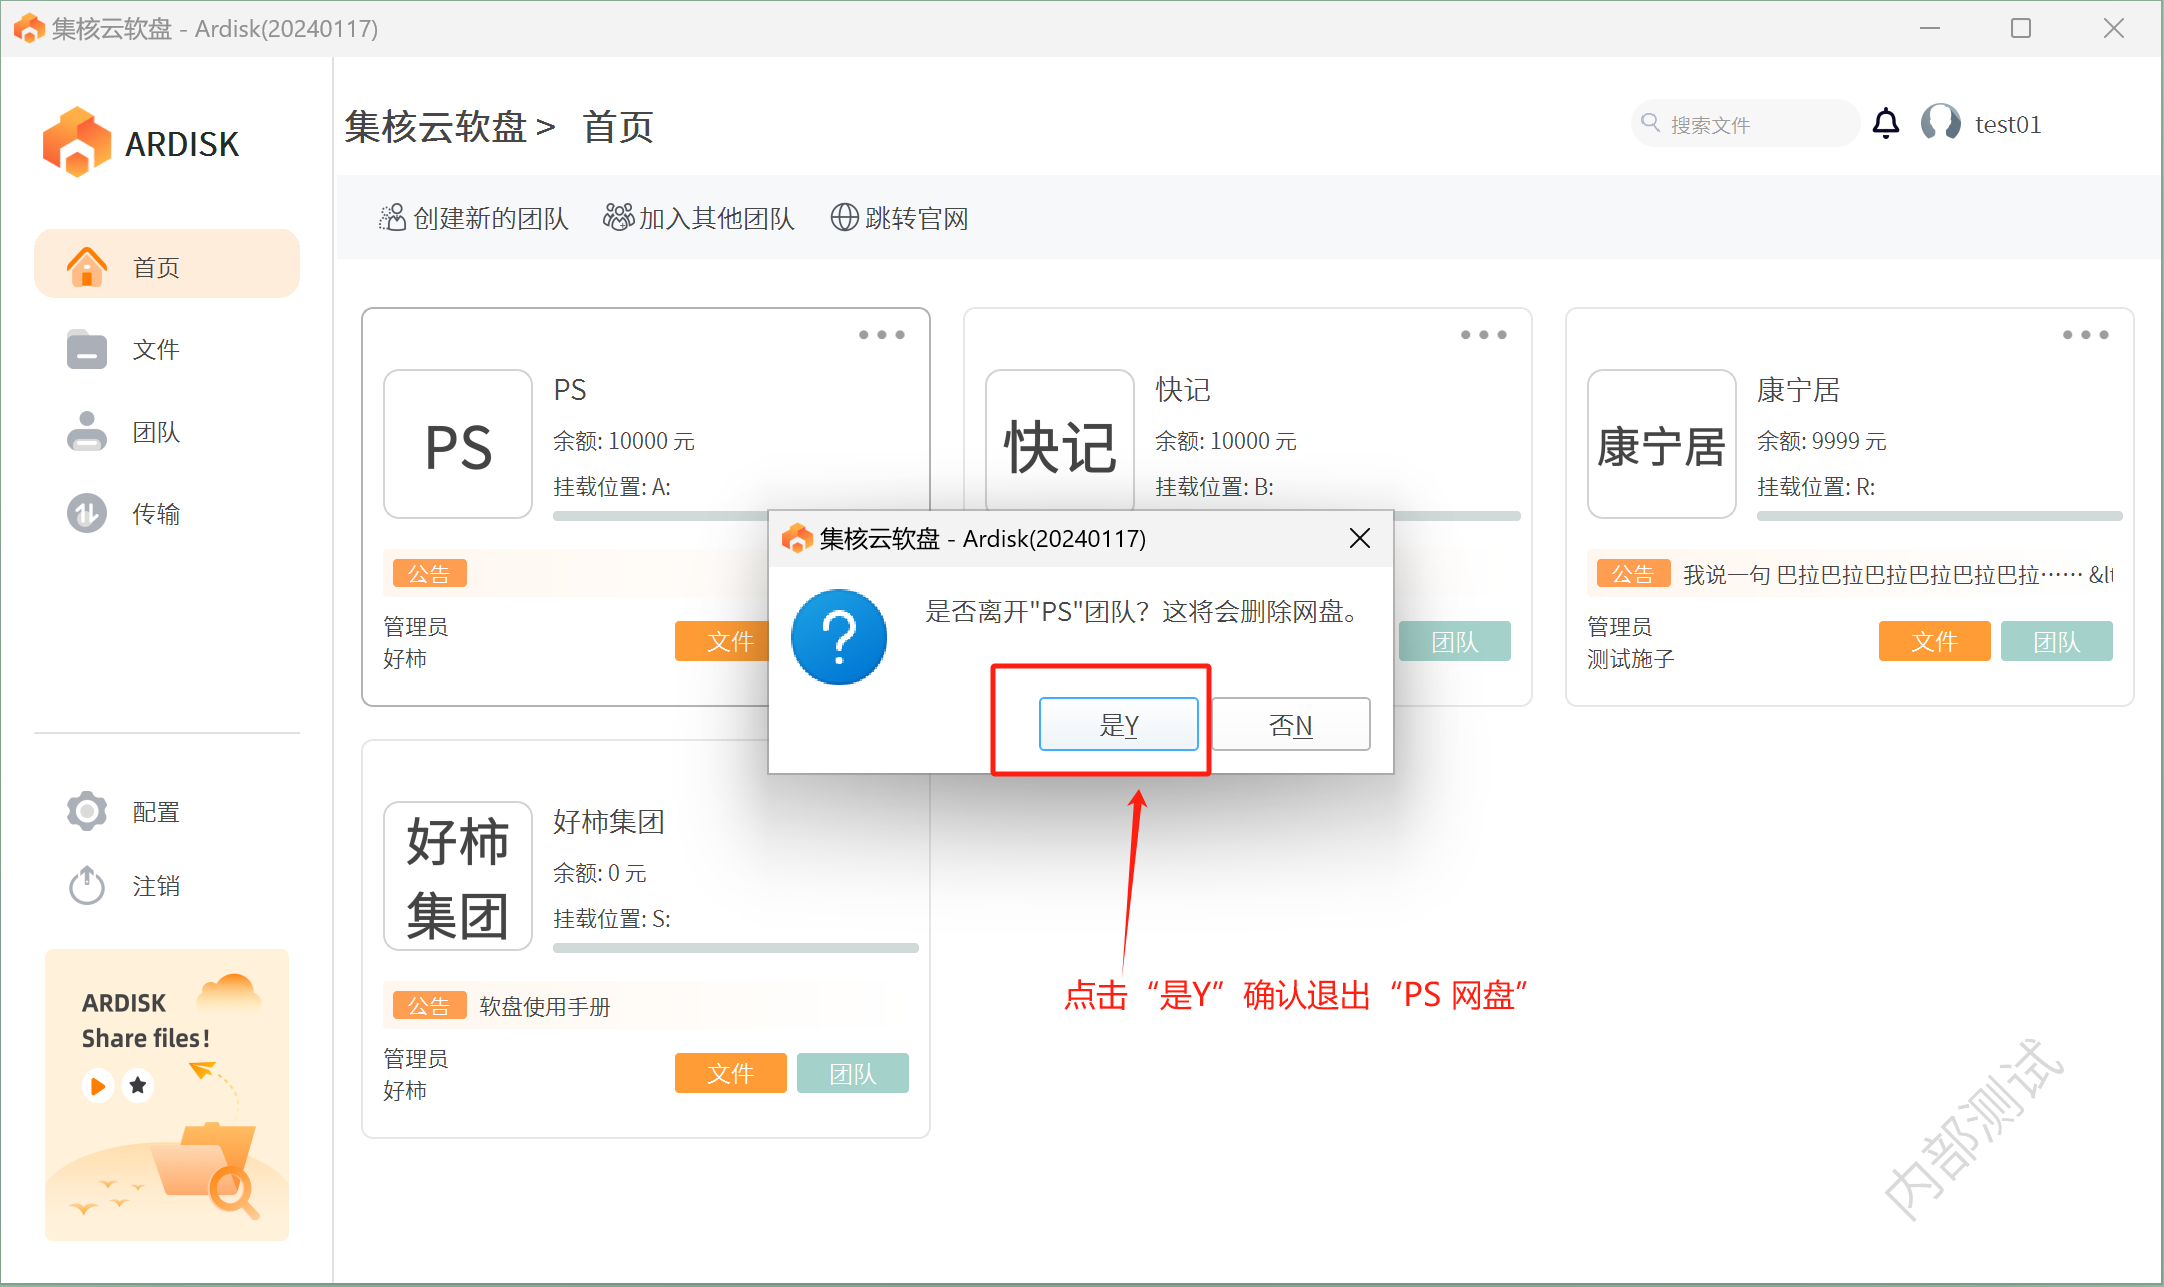The image size is (2164, 1287).
Task: Open the test01 user avatar
Action: tap(1940, 124)
